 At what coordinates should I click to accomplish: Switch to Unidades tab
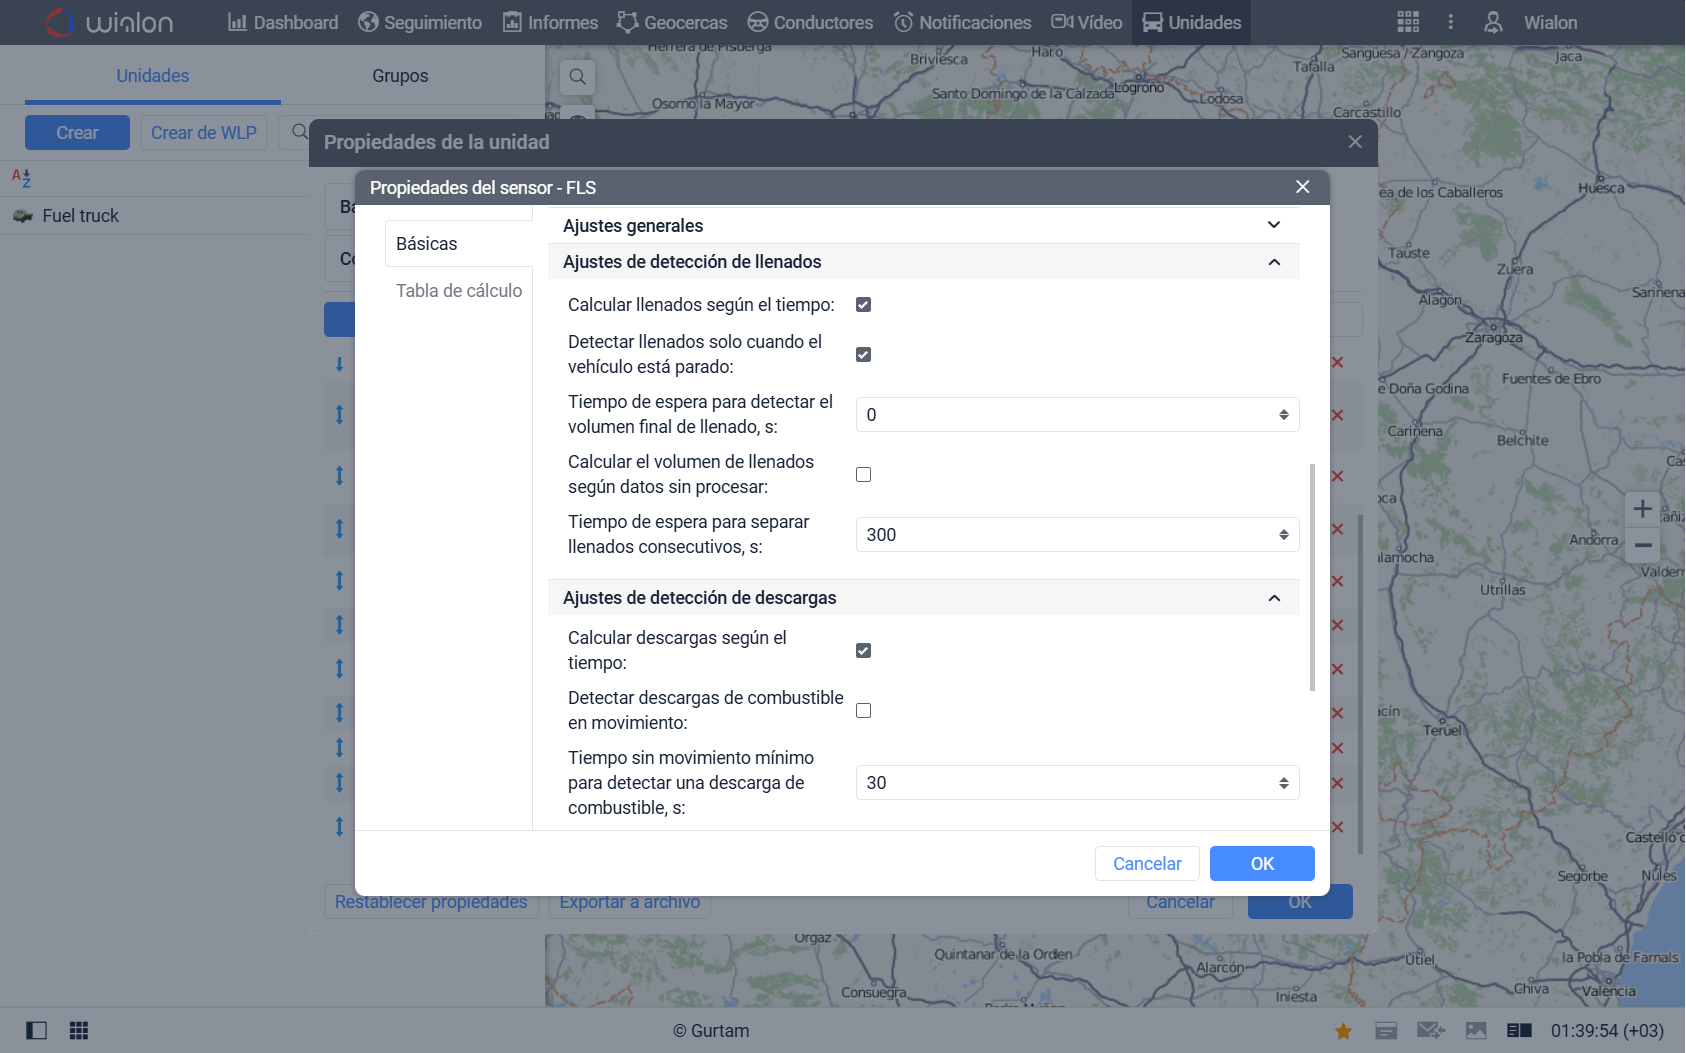[153, 76]
